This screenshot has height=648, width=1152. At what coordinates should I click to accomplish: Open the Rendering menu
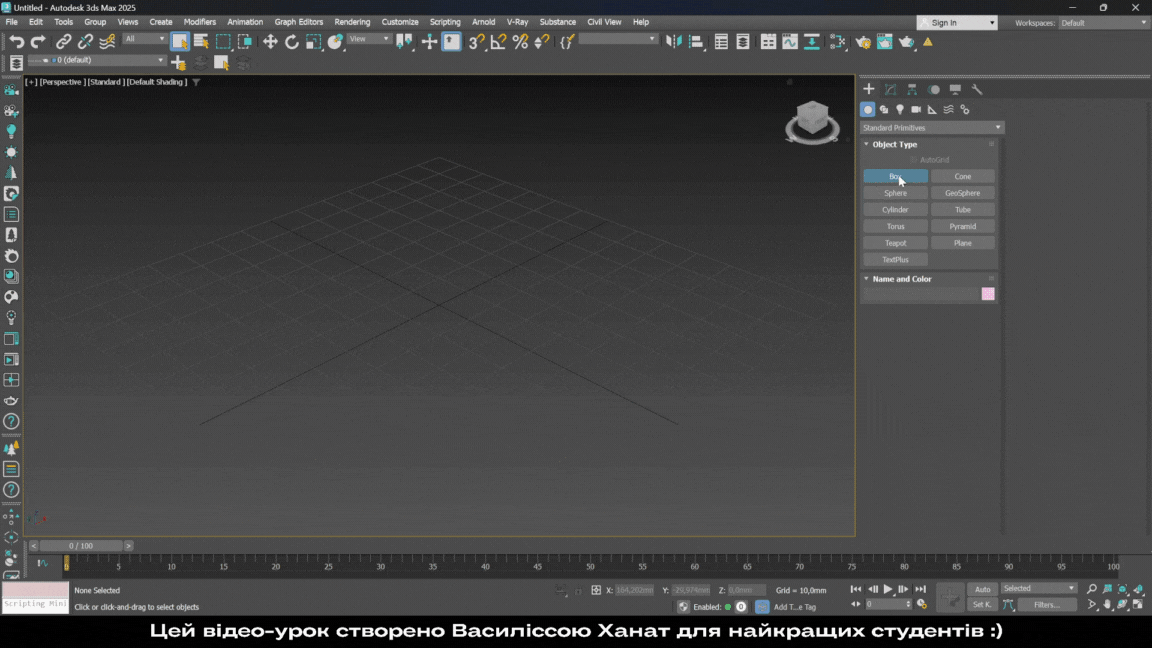pos(352,22)
